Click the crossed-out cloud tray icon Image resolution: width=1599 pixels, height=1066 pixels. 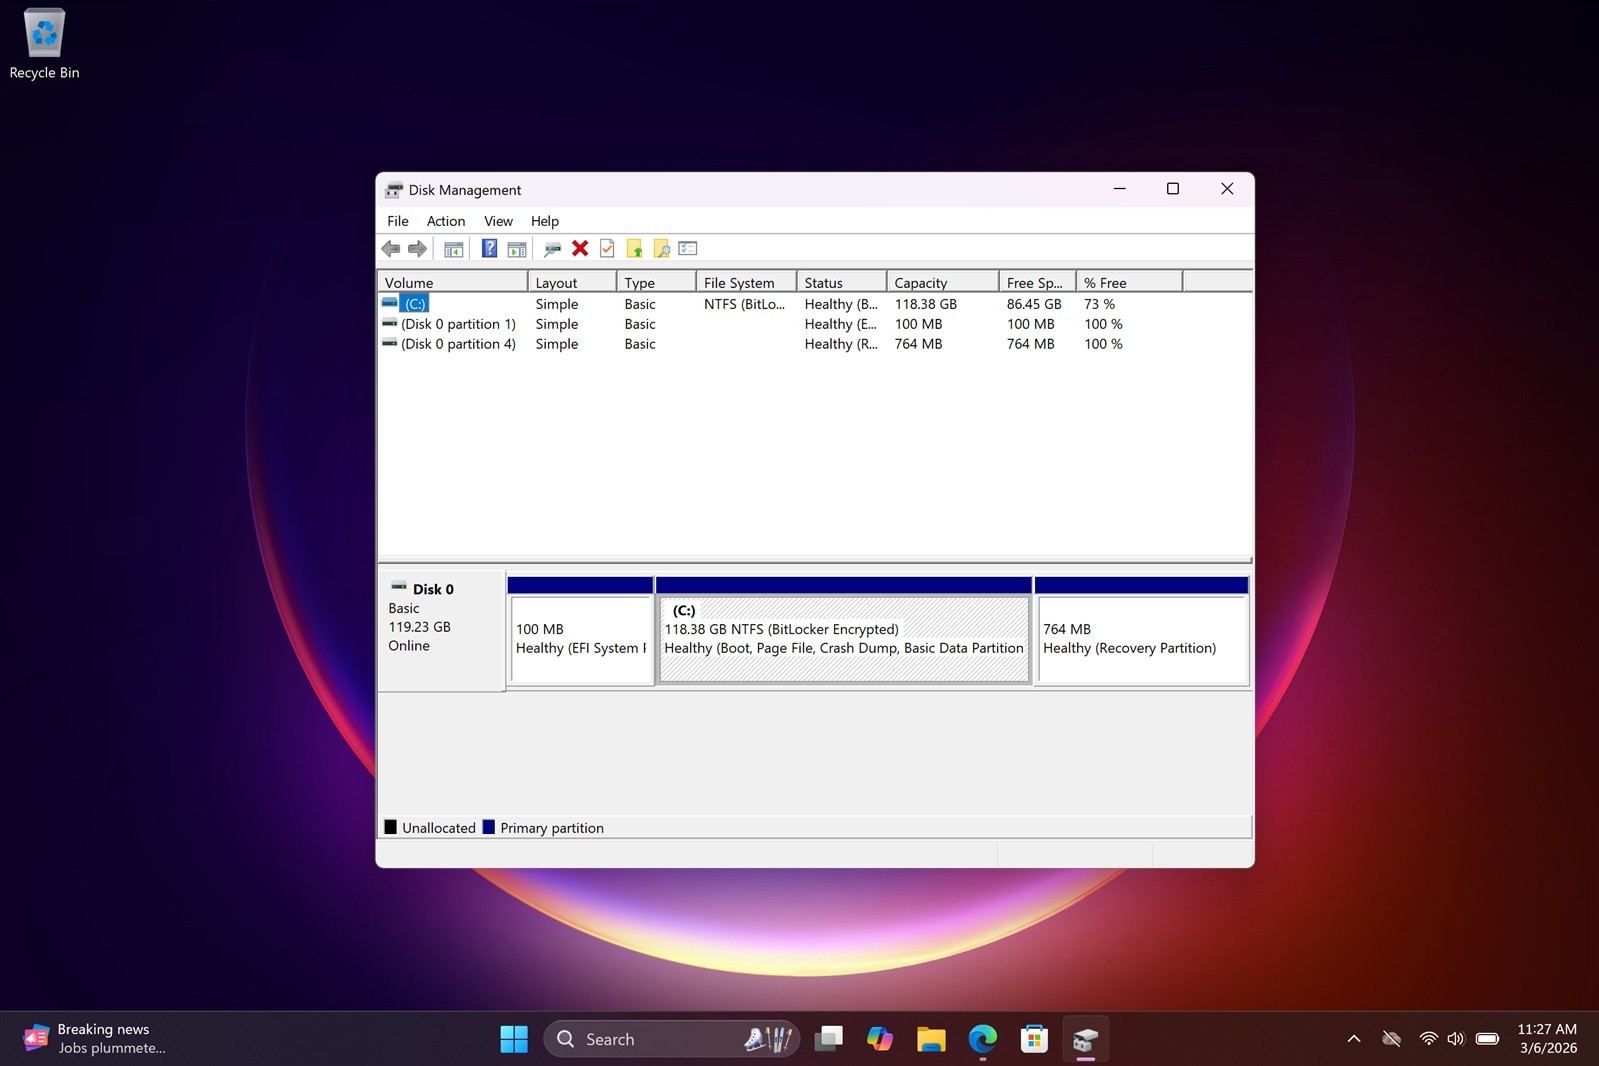pos(1391,1039)
